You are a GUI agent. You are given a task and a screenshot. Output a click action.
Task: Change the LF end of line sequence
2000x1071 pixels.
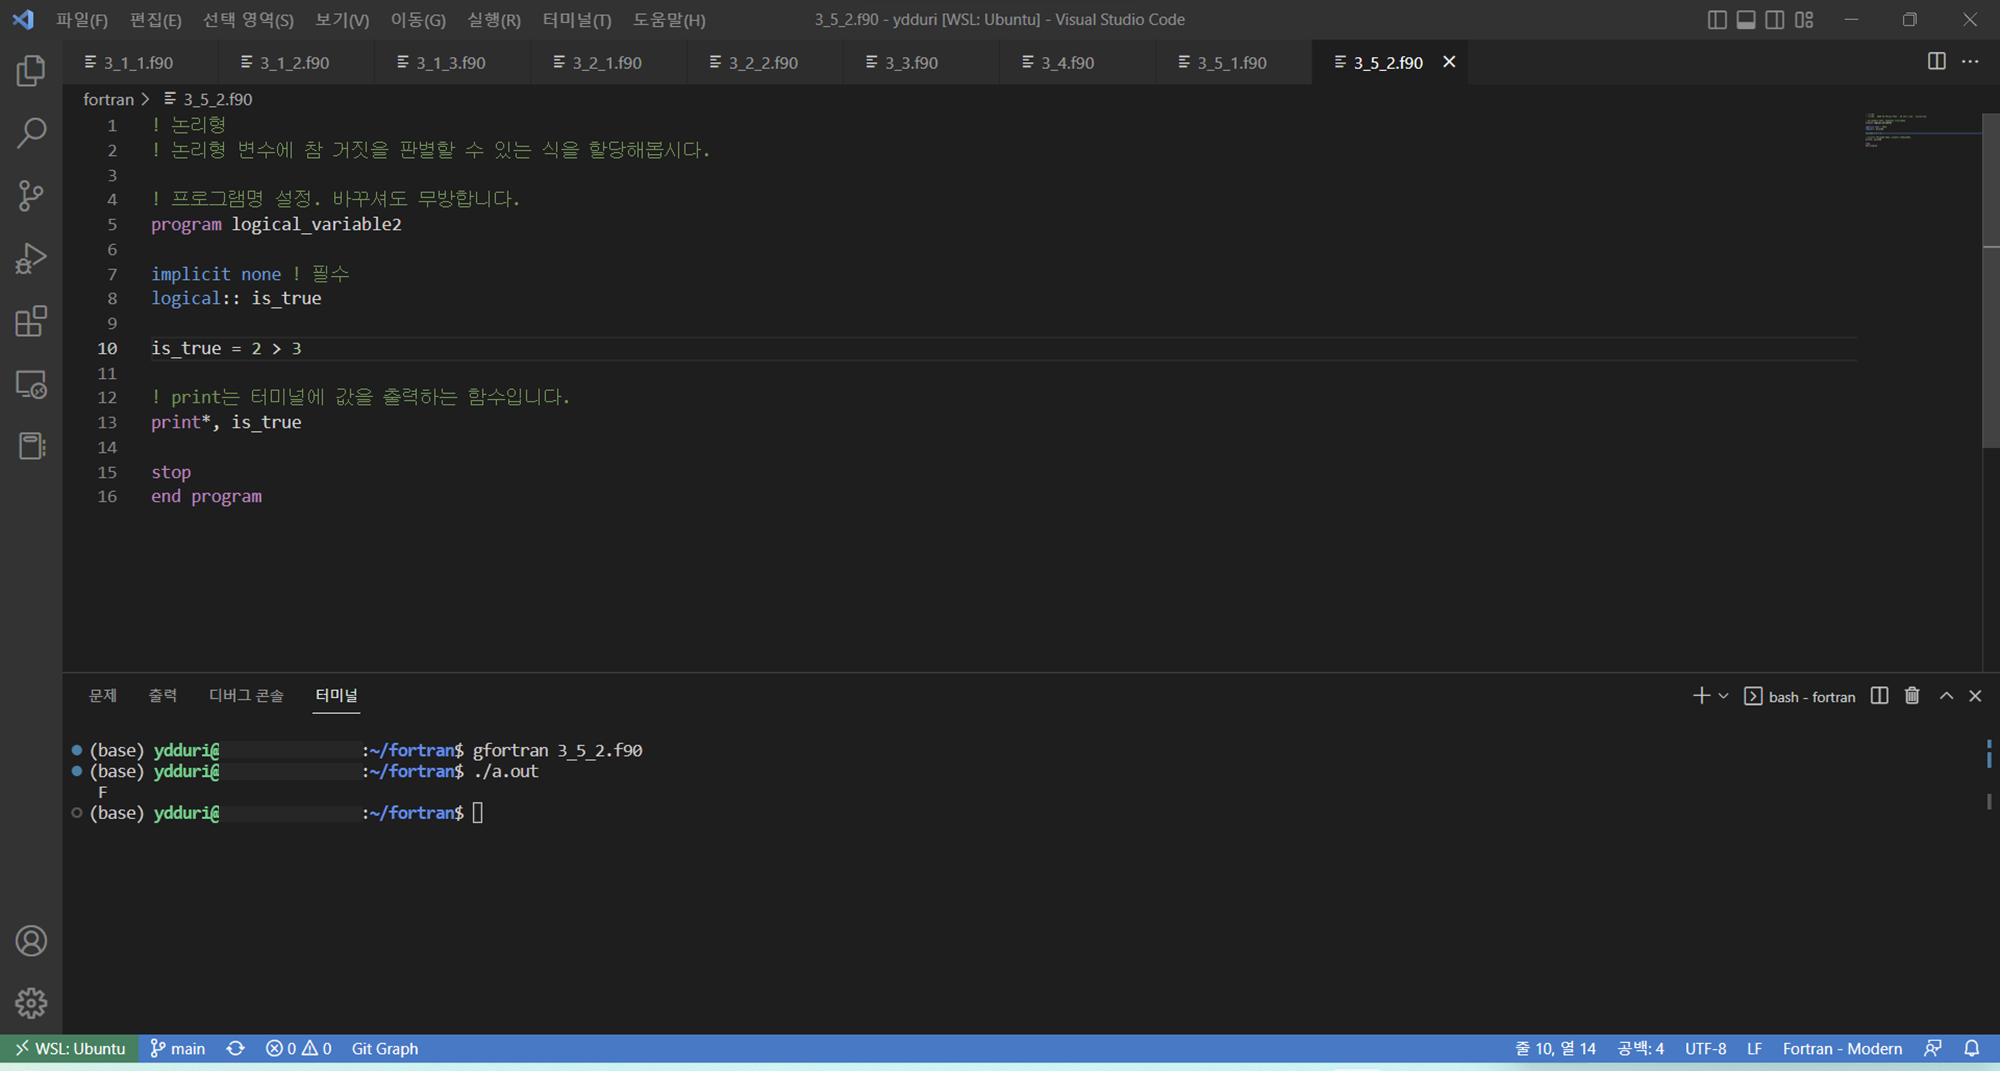[x=1754, y=1048]
